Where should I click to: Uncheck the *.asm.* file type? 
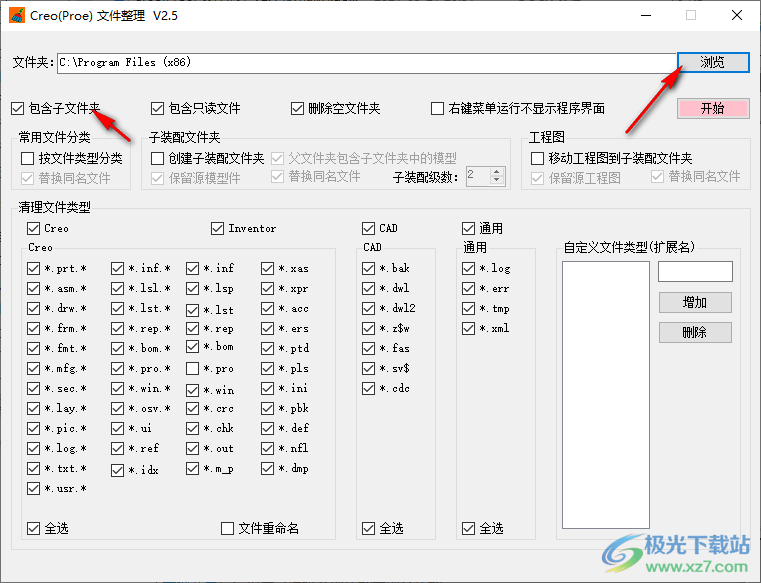click(x=33, y=288)
